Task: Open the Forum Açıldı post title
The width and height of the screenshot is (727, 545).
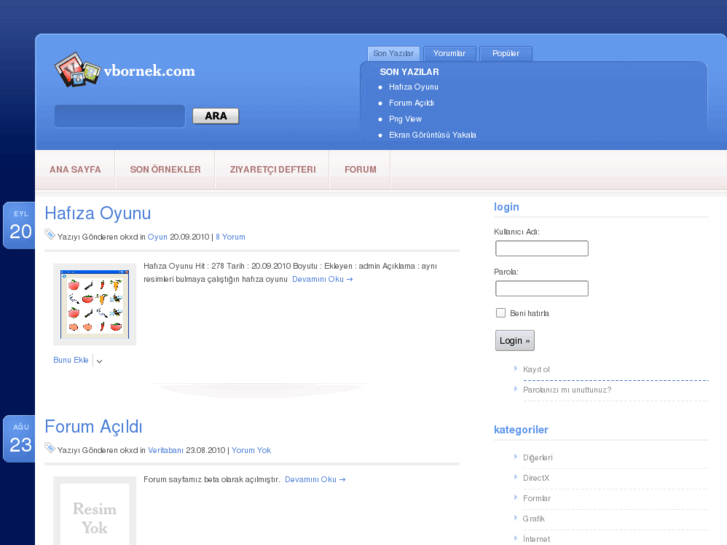Action: point(94,427)
